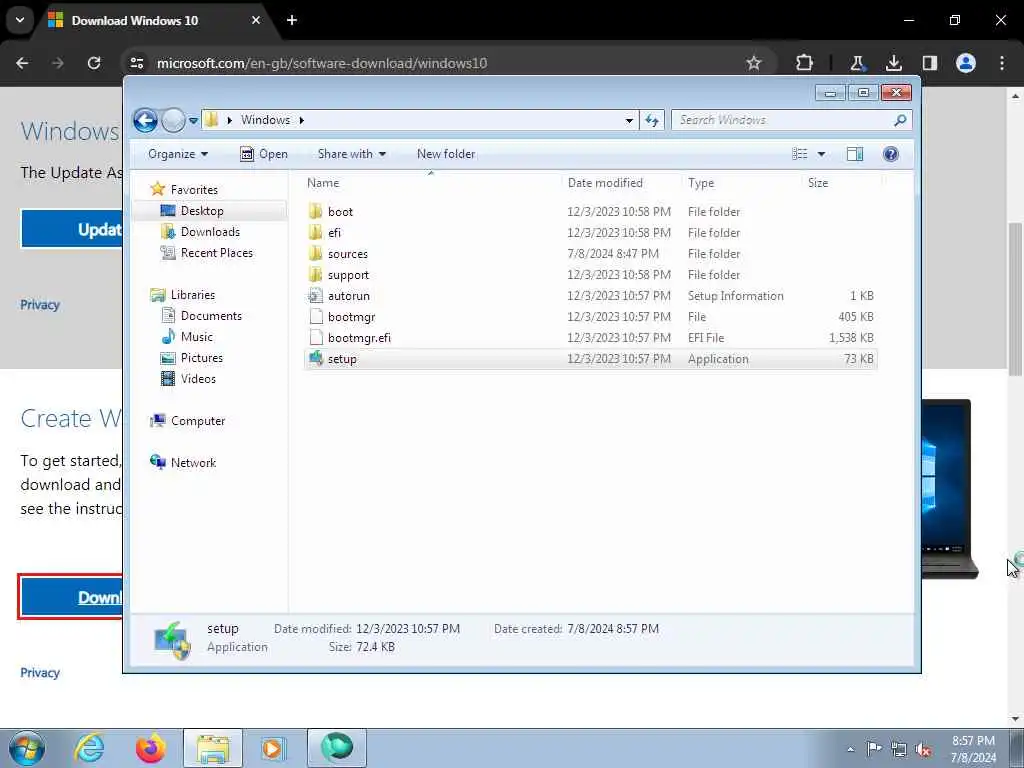The height and width of the screenshot is (768, 1024).
Task: Open Chrome three-dot menu
Action: 1002,63
